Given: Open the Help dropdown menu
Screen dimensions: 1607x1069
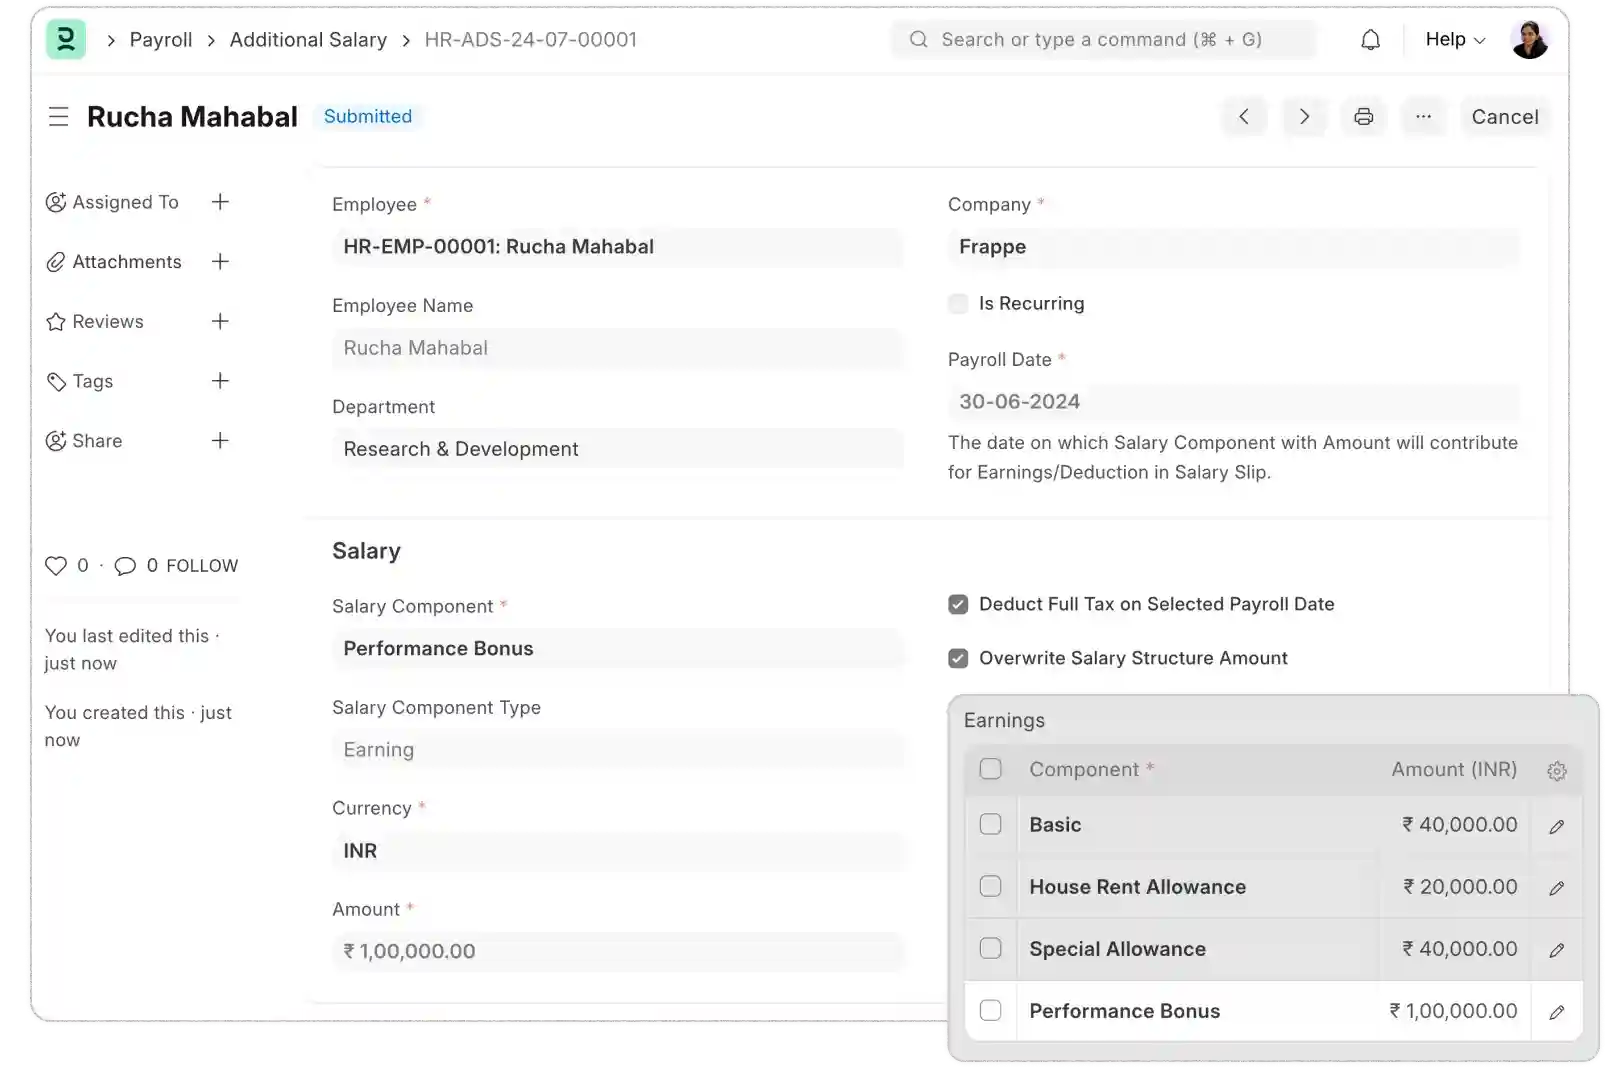Looking at the screenshot, I should 1455,40.
